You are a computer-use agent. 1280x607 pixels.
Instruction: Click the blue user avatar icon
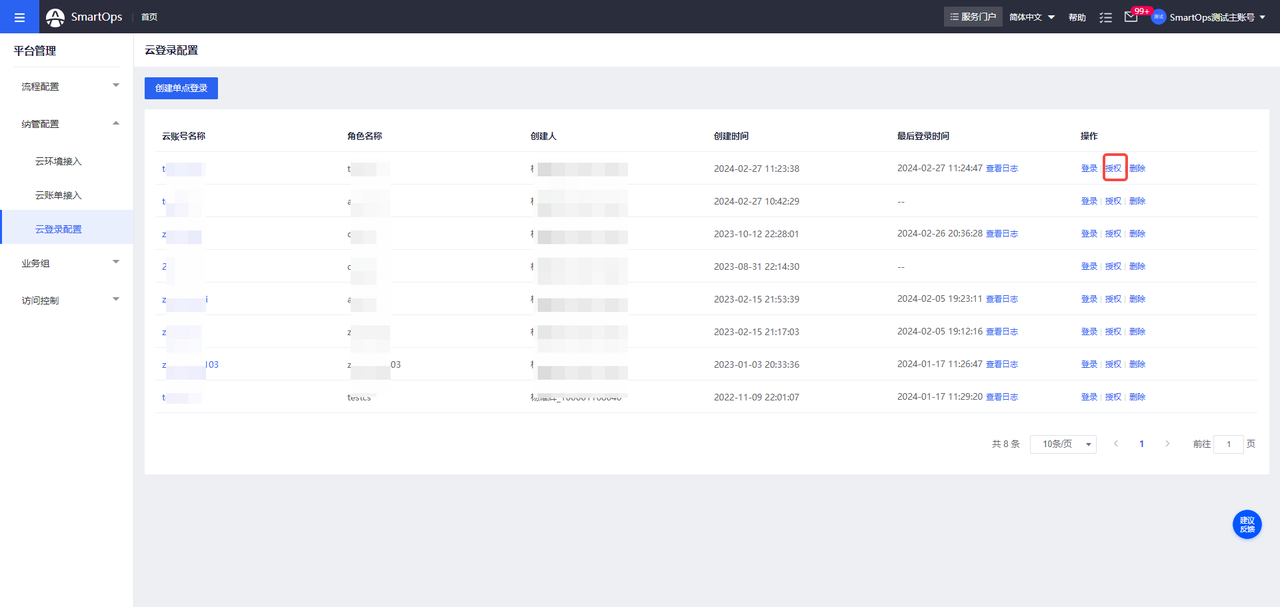coord(1158,17)
